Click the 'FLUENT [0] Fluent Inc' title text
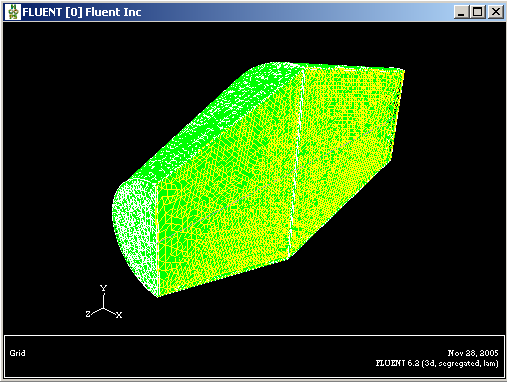The width and height of the screenshot is (507, 382). pyautogui.click(x=82, y=12)
